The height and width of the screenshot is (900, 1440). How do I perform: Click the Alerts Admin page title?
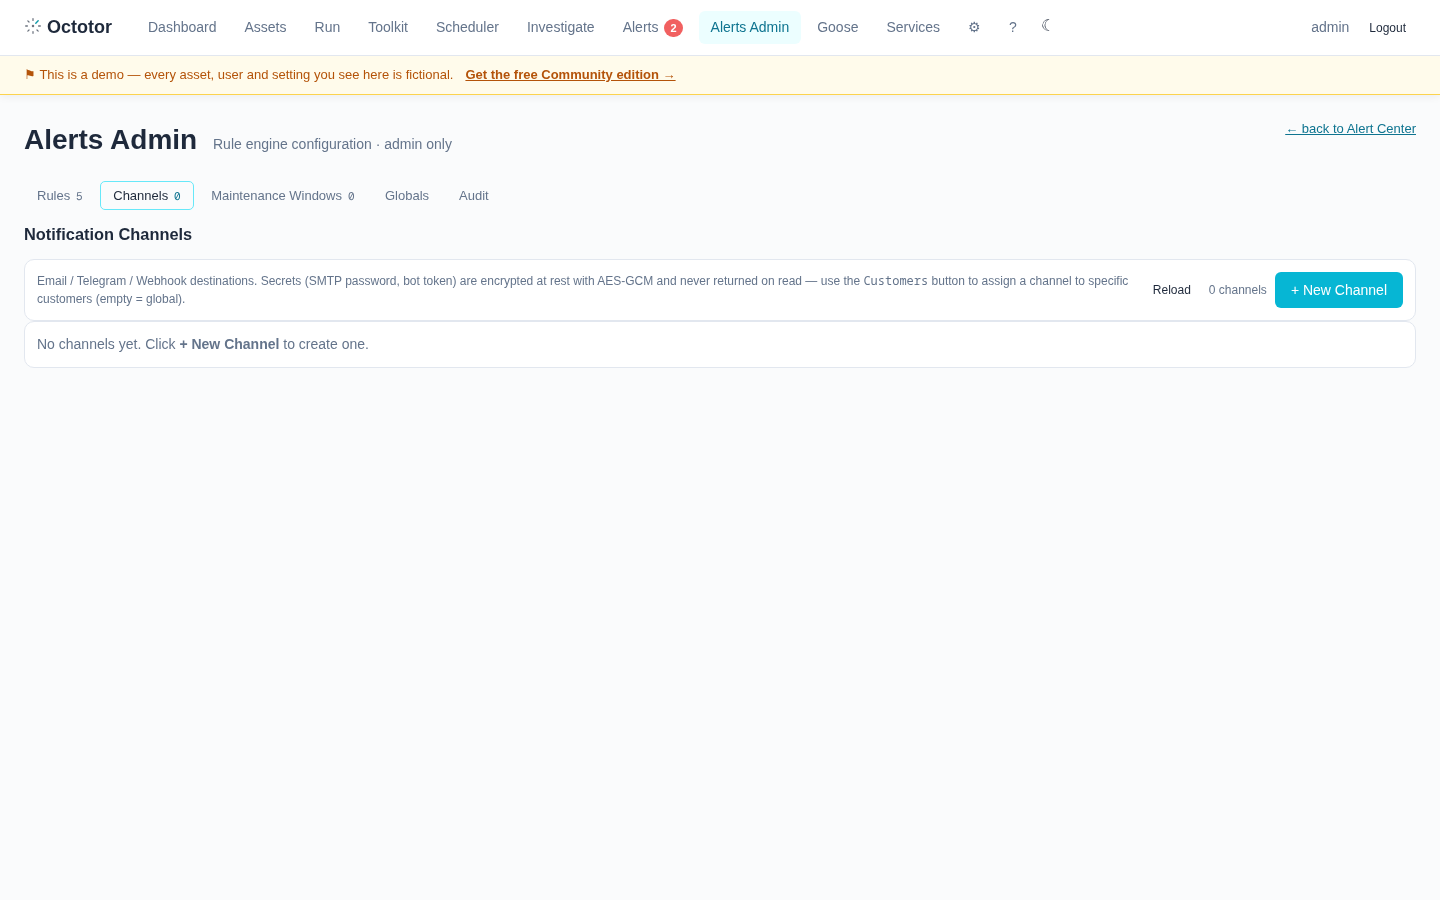coord(110,140)
